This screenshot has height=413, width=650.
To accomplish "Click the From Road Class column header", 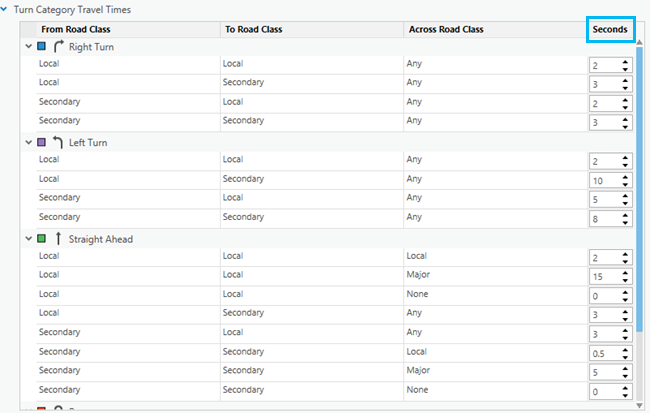I will [75, 29].
